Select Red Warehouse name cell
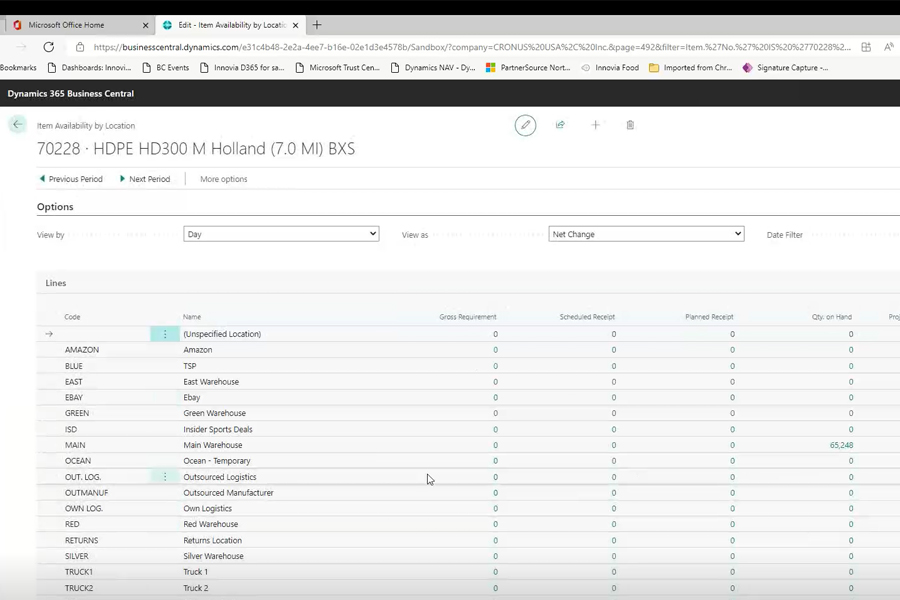Viewport: 900px width, 600px height. click(x=211, y=524)
